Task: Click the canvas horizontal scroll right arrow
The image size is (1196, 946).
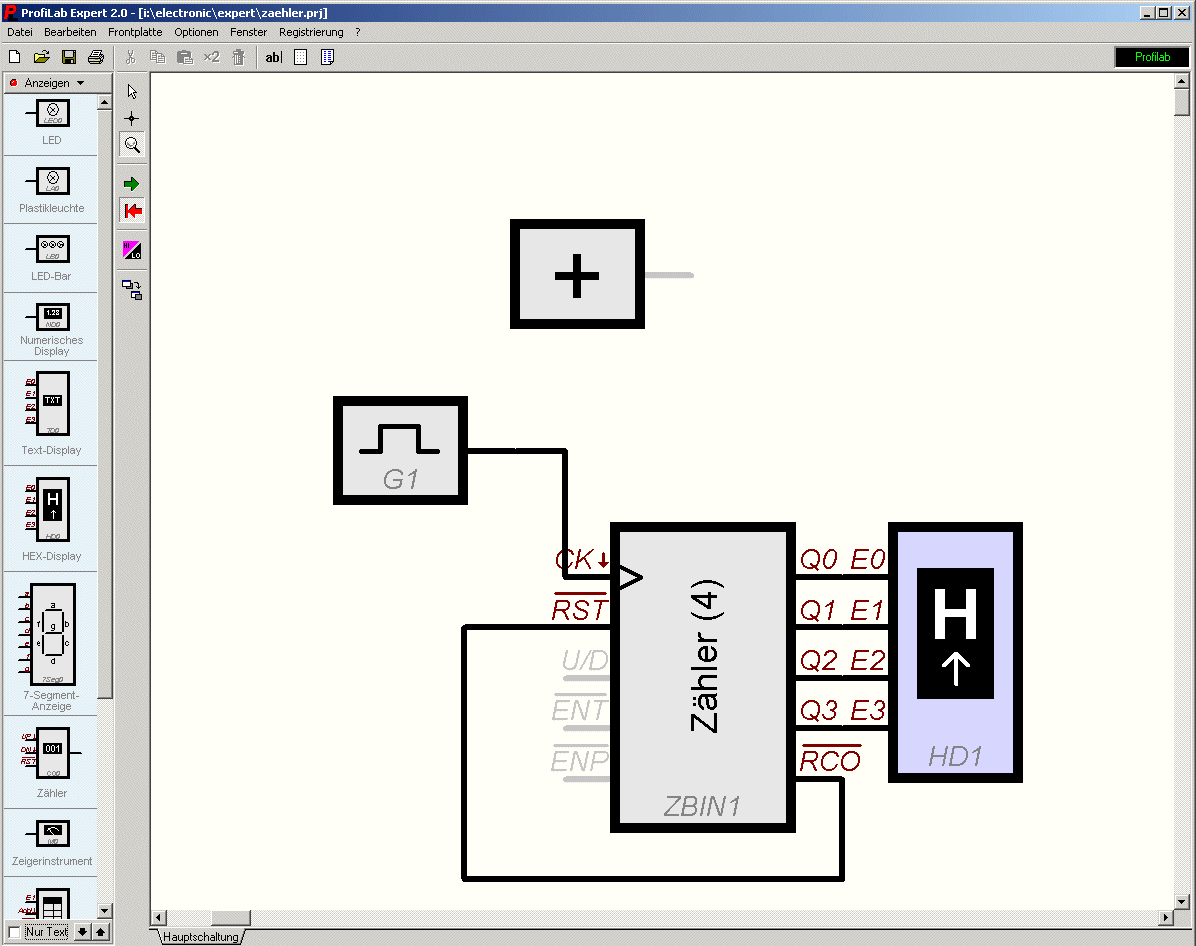Action: click(1165, 918)
